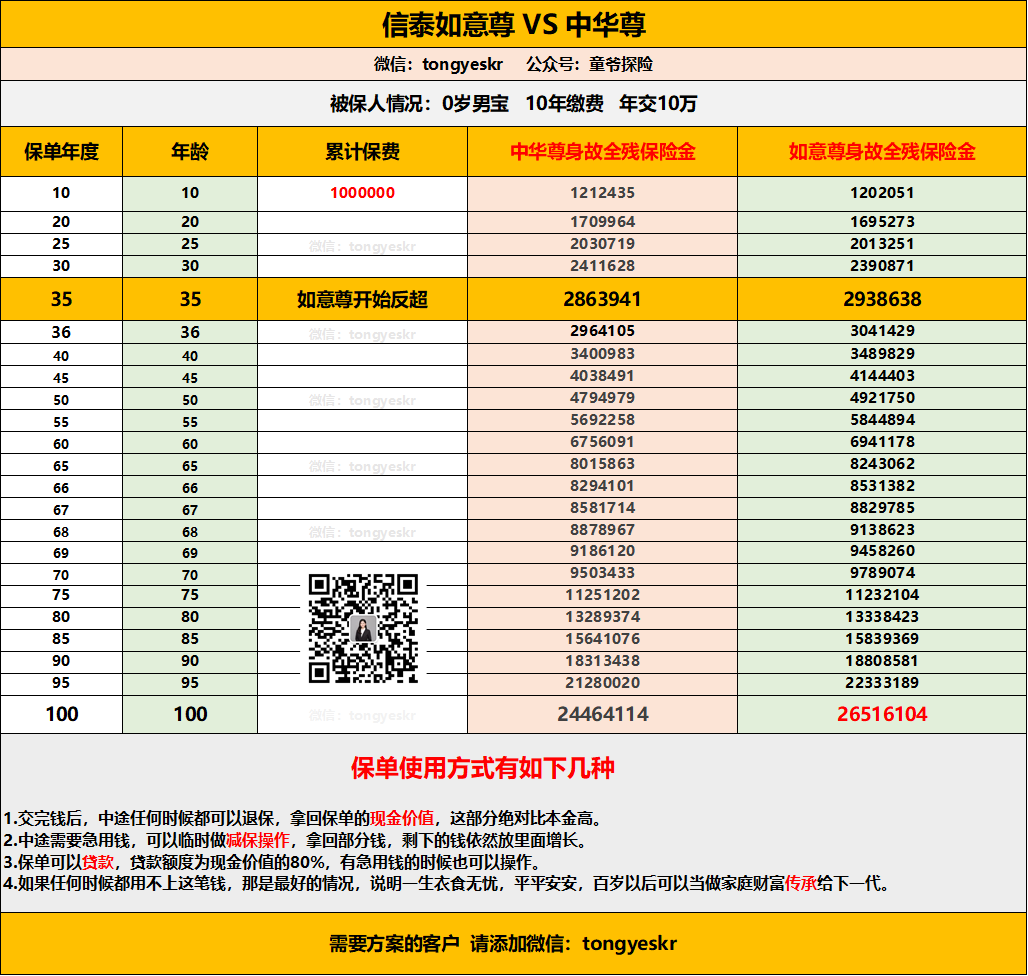1028x976 pixels.
Task: Select cell 5692258
Action: [603, 420]
